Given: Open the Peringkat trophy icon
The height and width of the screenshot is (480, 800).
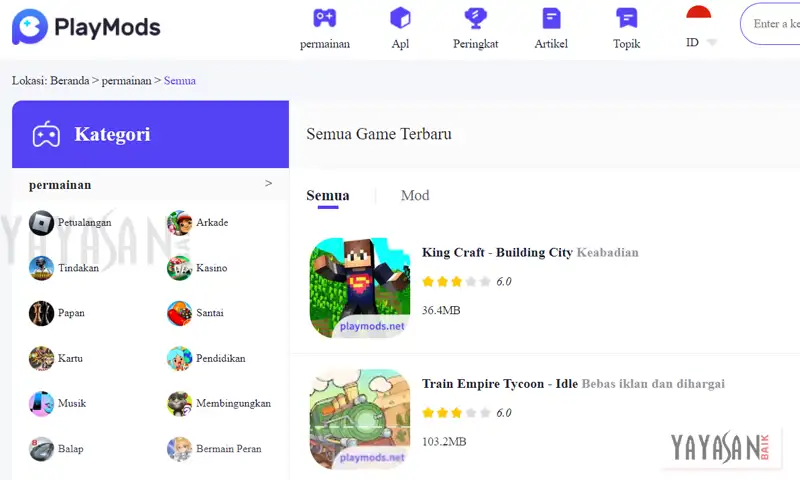Looking at the screenshot, I should 476,18.
